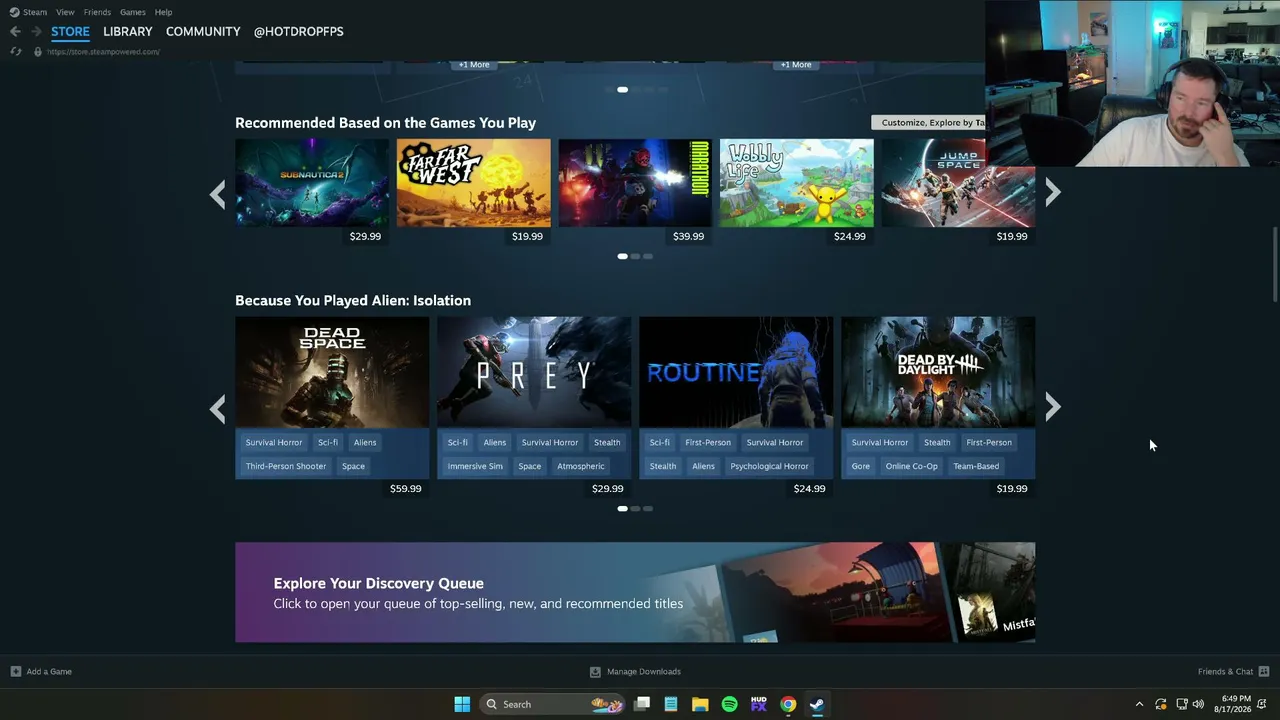
Task: Open the volume control in system tray
Action: tap(1198, 704)
